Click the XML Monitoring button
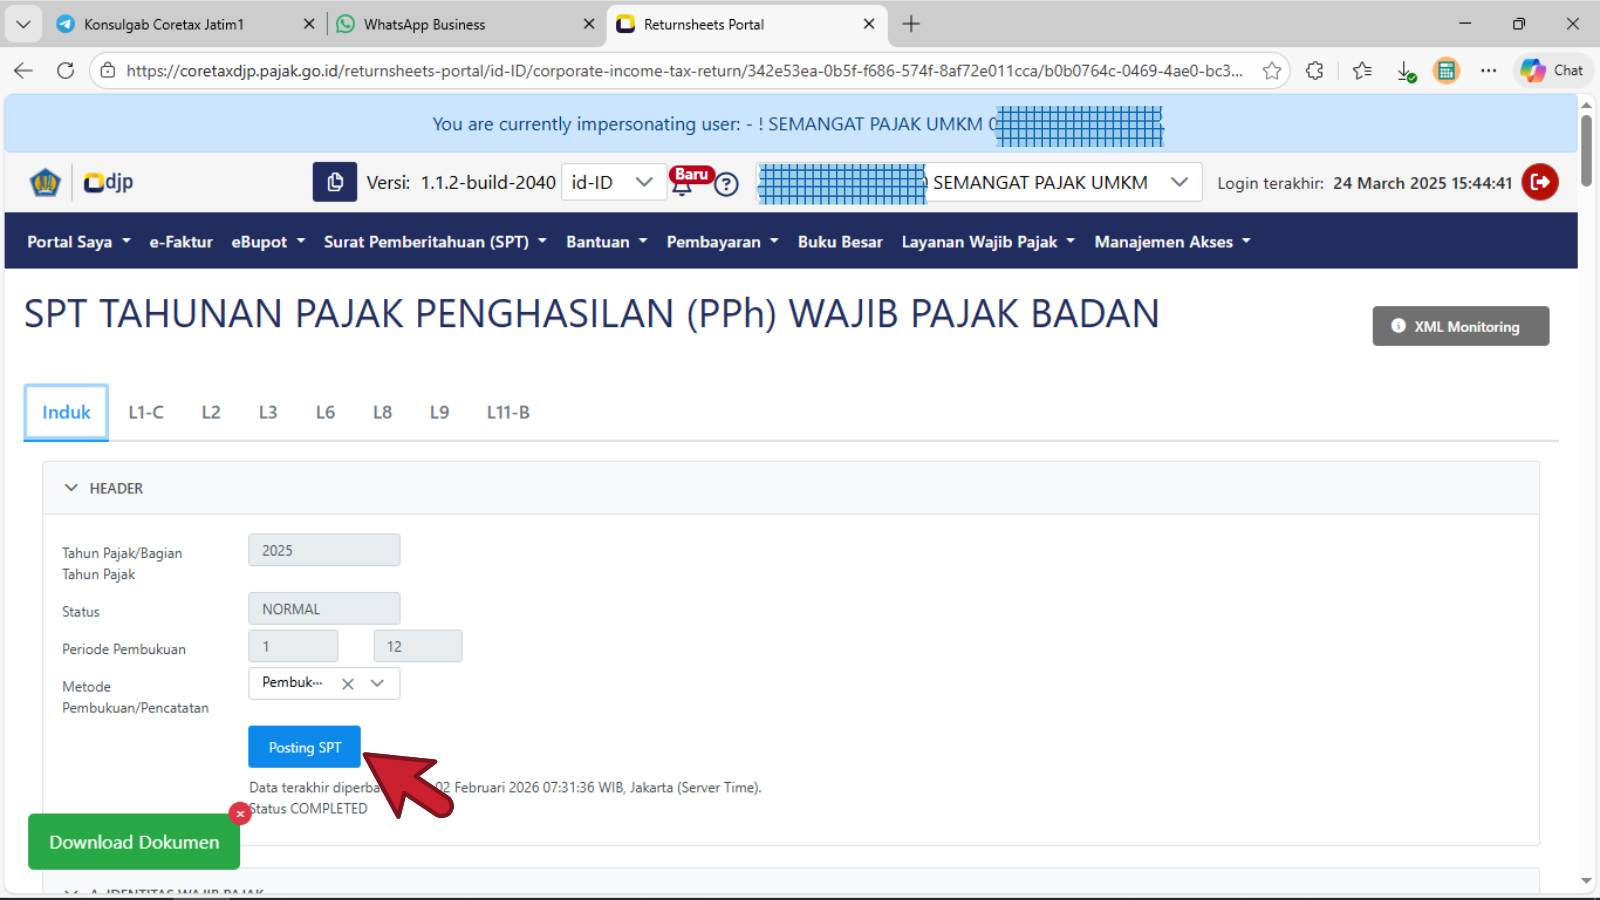Screen dimensions: 1600x900 pos(1460,326)
